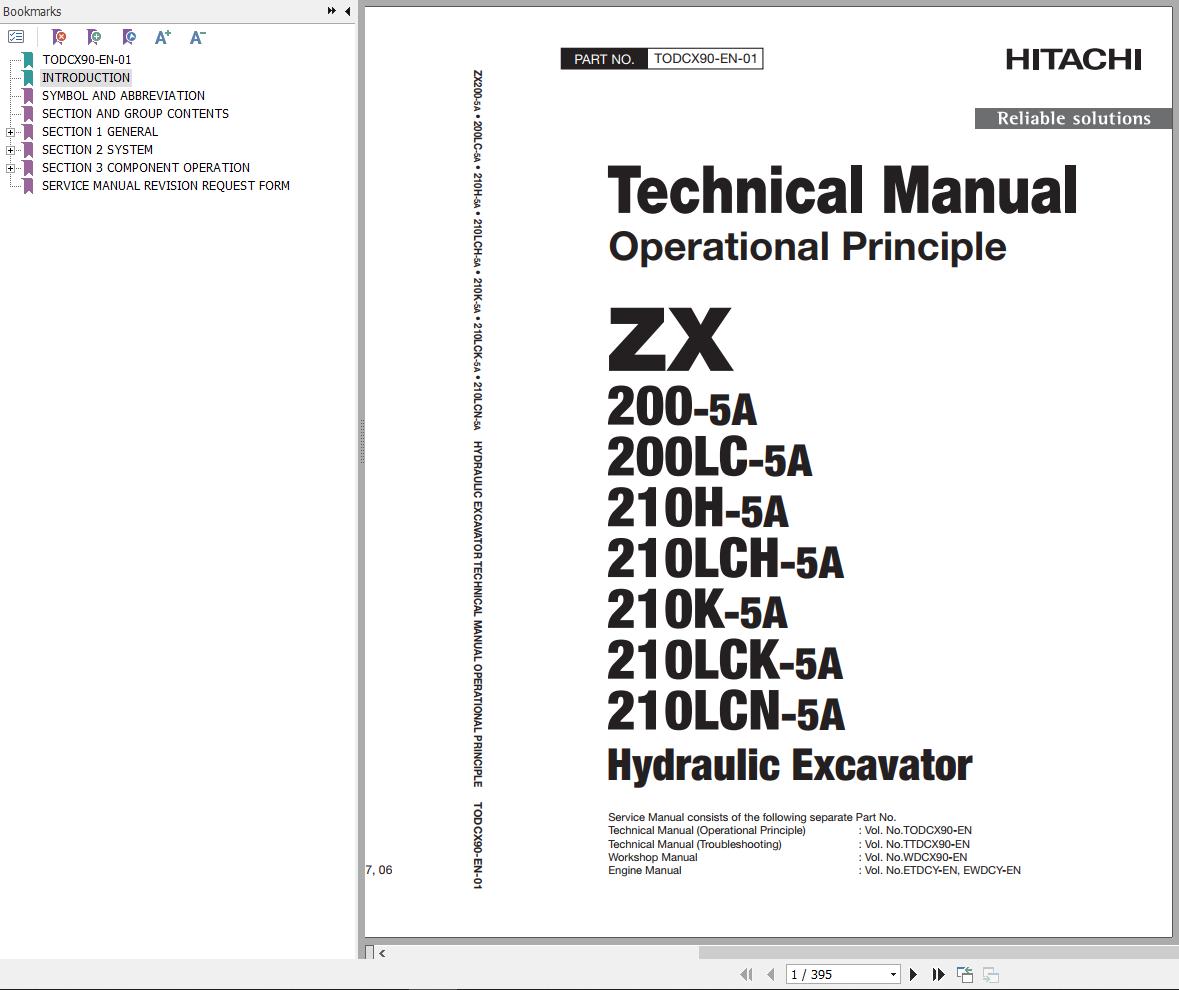Go to the next page
This screenshot has width=1179, height=990.
(x=914, y=974)
